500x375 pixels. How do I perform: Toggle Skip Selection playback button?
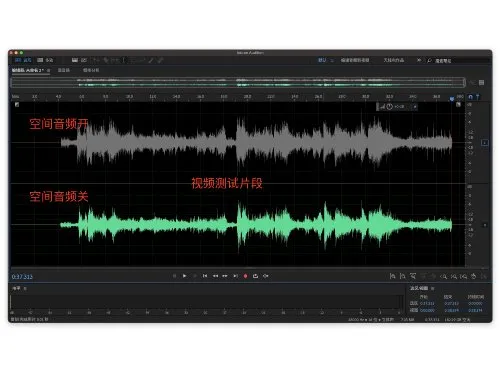[x=266, y=276]
